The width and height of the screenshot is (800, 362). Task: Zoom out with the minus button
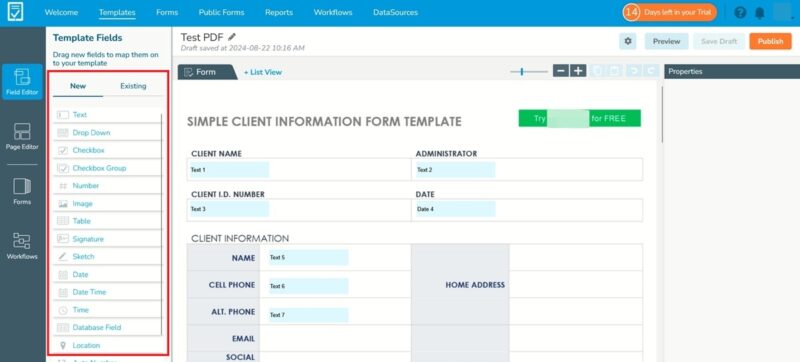point(561,71)
